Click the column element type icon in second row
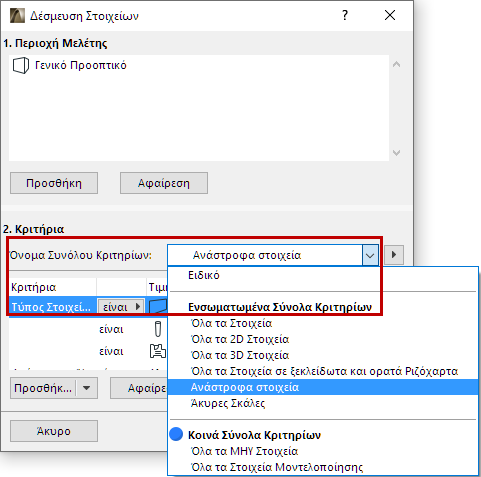This screenshot has height=477, width=481. coord(158,329)
